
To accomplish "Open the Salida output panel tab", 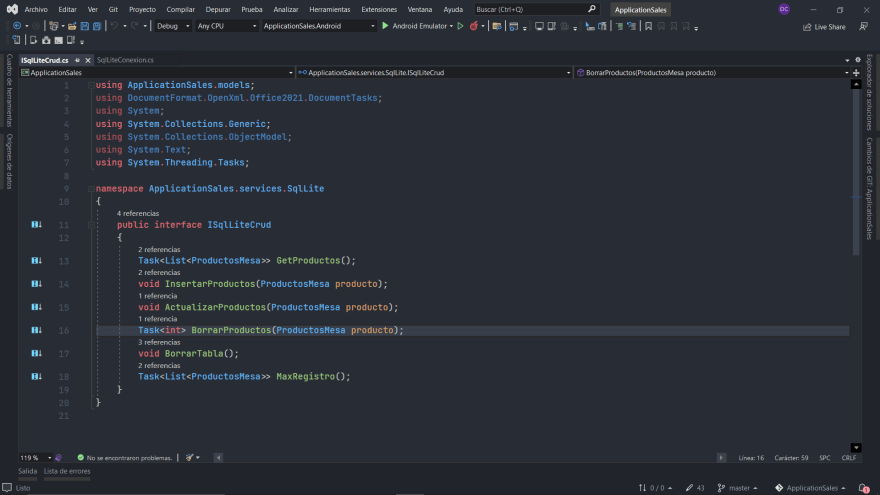I will tap(28, 471).
